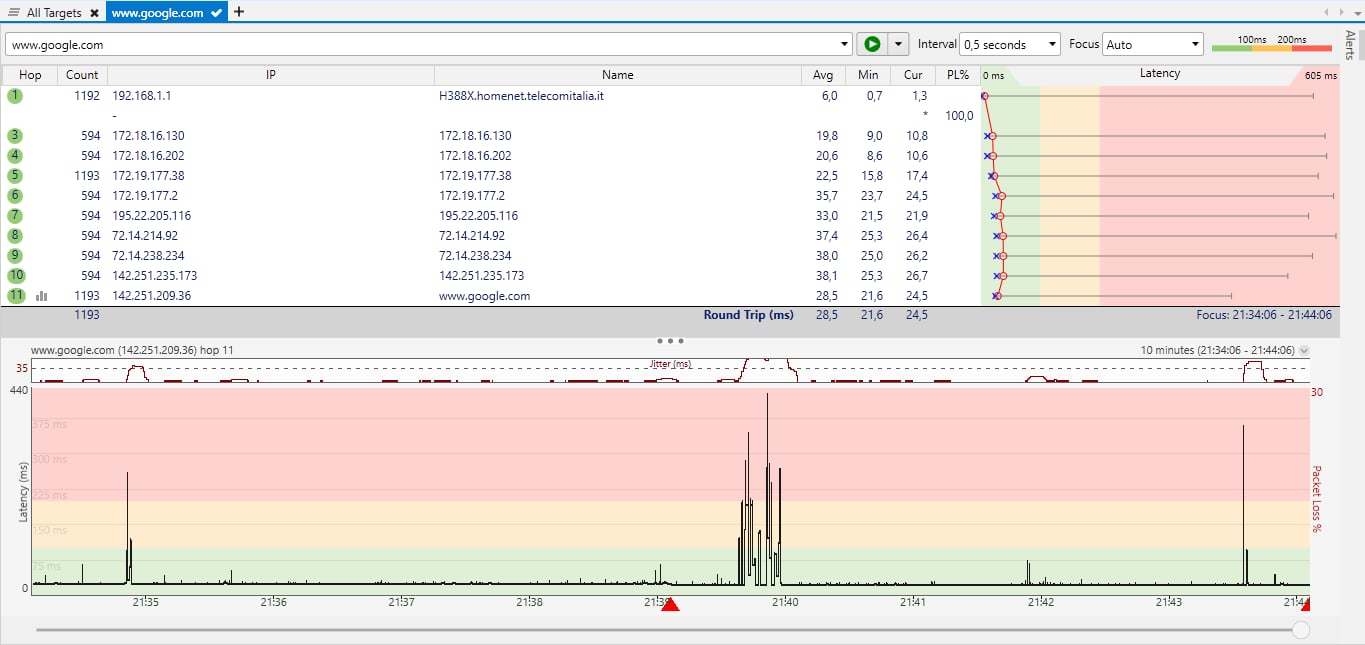Click the Latency graph column header

[x=1160, y=74]
